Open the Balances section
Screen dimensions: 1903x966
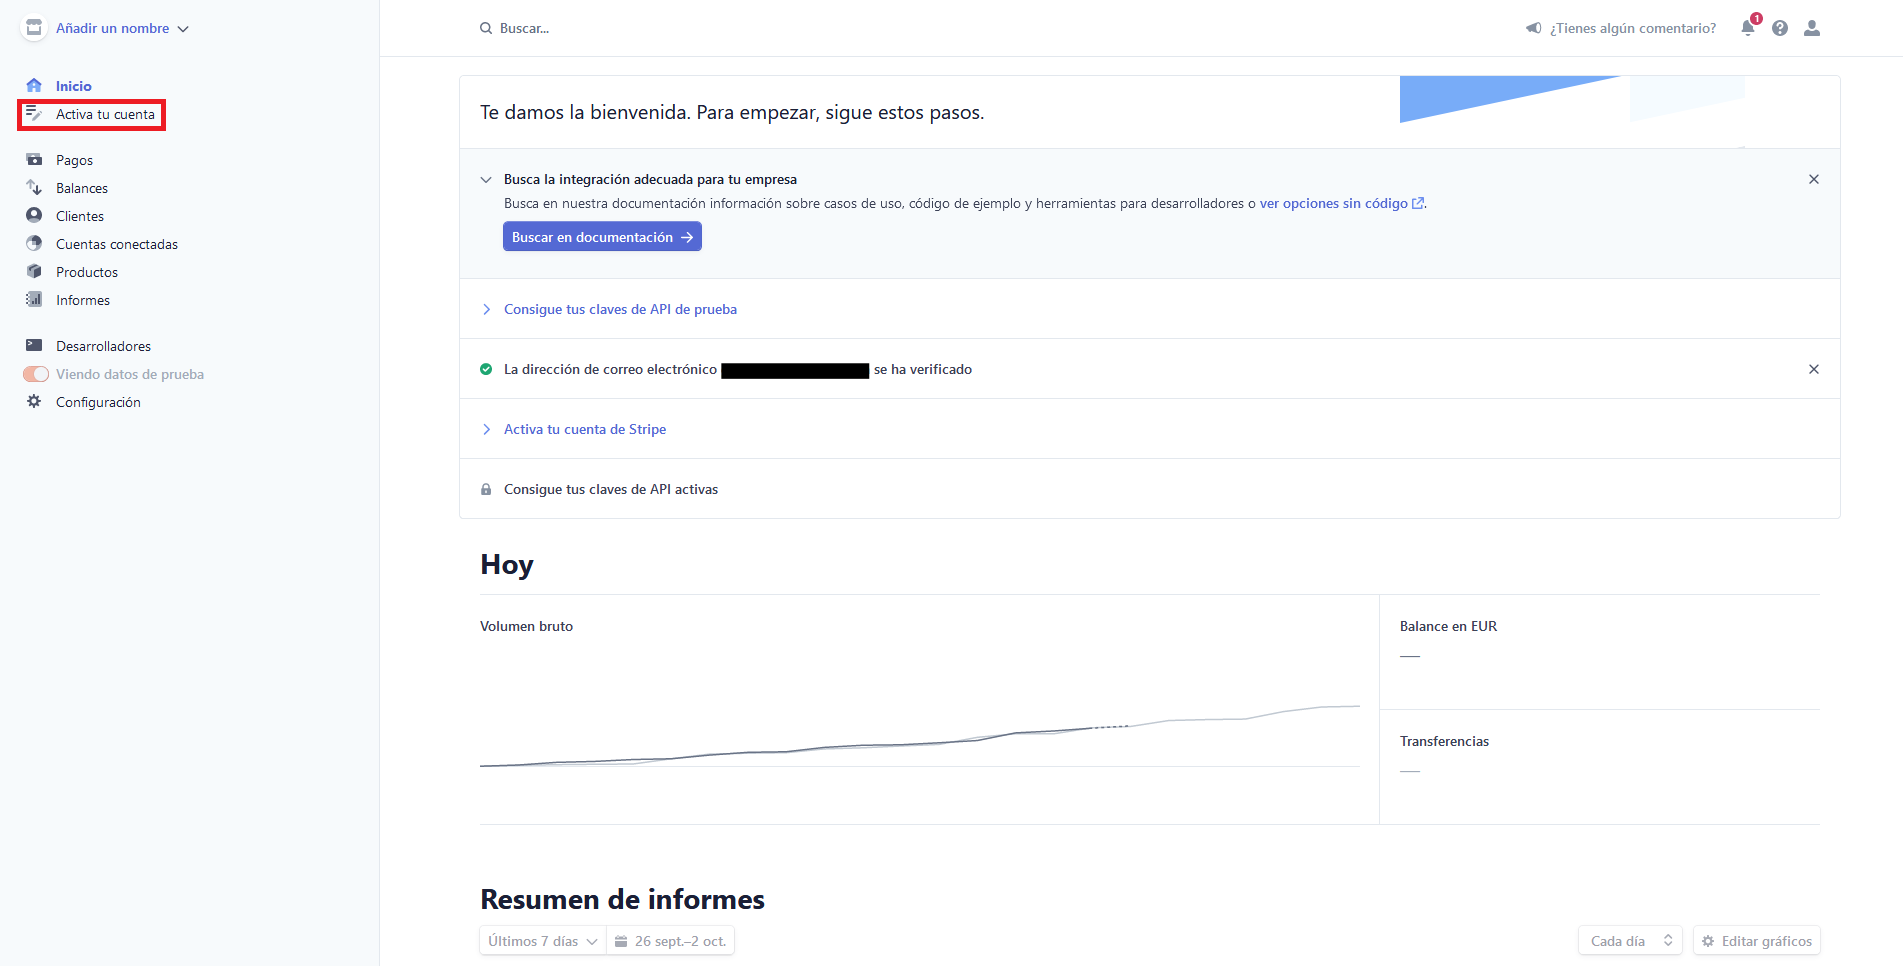point(82,188)
